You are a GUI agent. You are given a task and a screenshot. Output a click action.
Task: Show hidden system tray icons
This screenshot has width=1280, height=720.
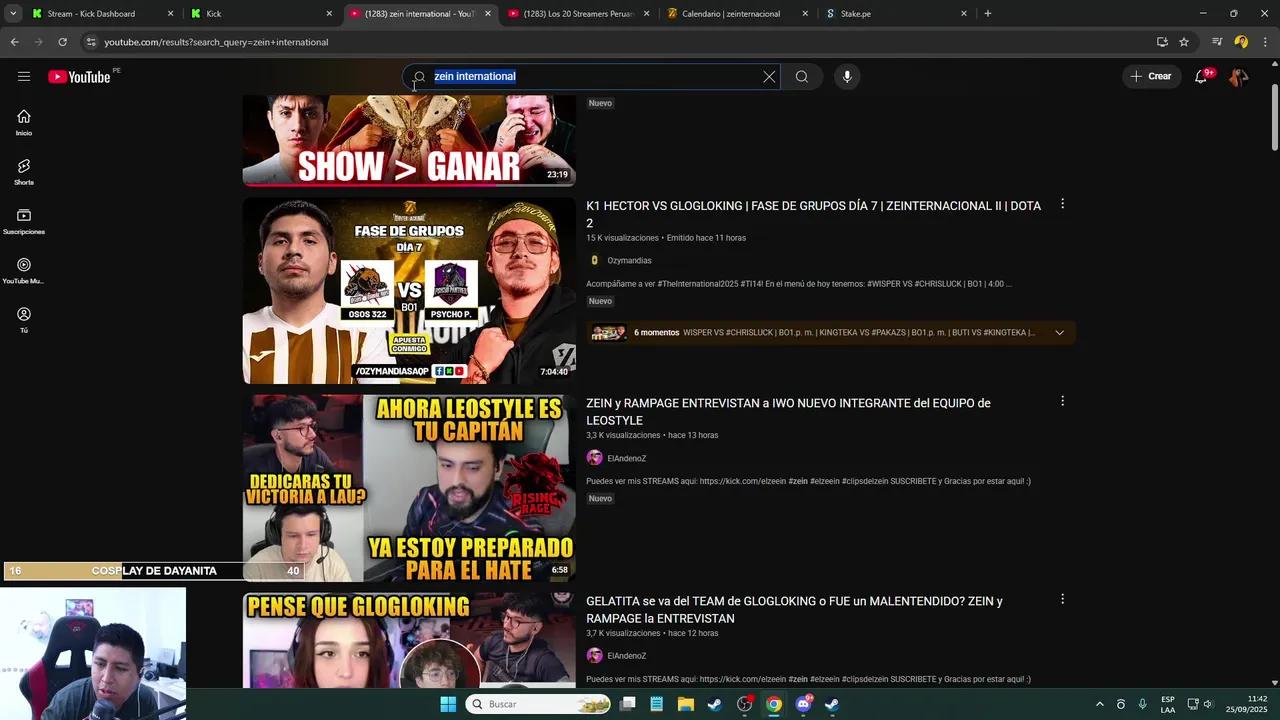tap(1100, 704)
